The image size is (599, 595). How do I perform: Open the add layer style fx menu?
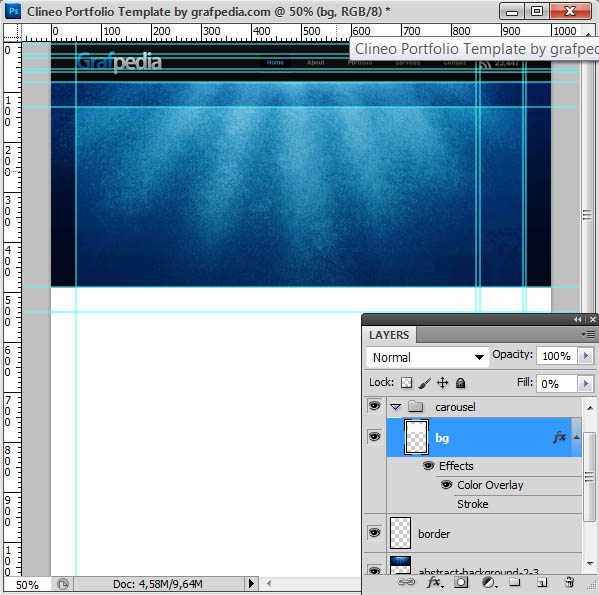(434, 582)
